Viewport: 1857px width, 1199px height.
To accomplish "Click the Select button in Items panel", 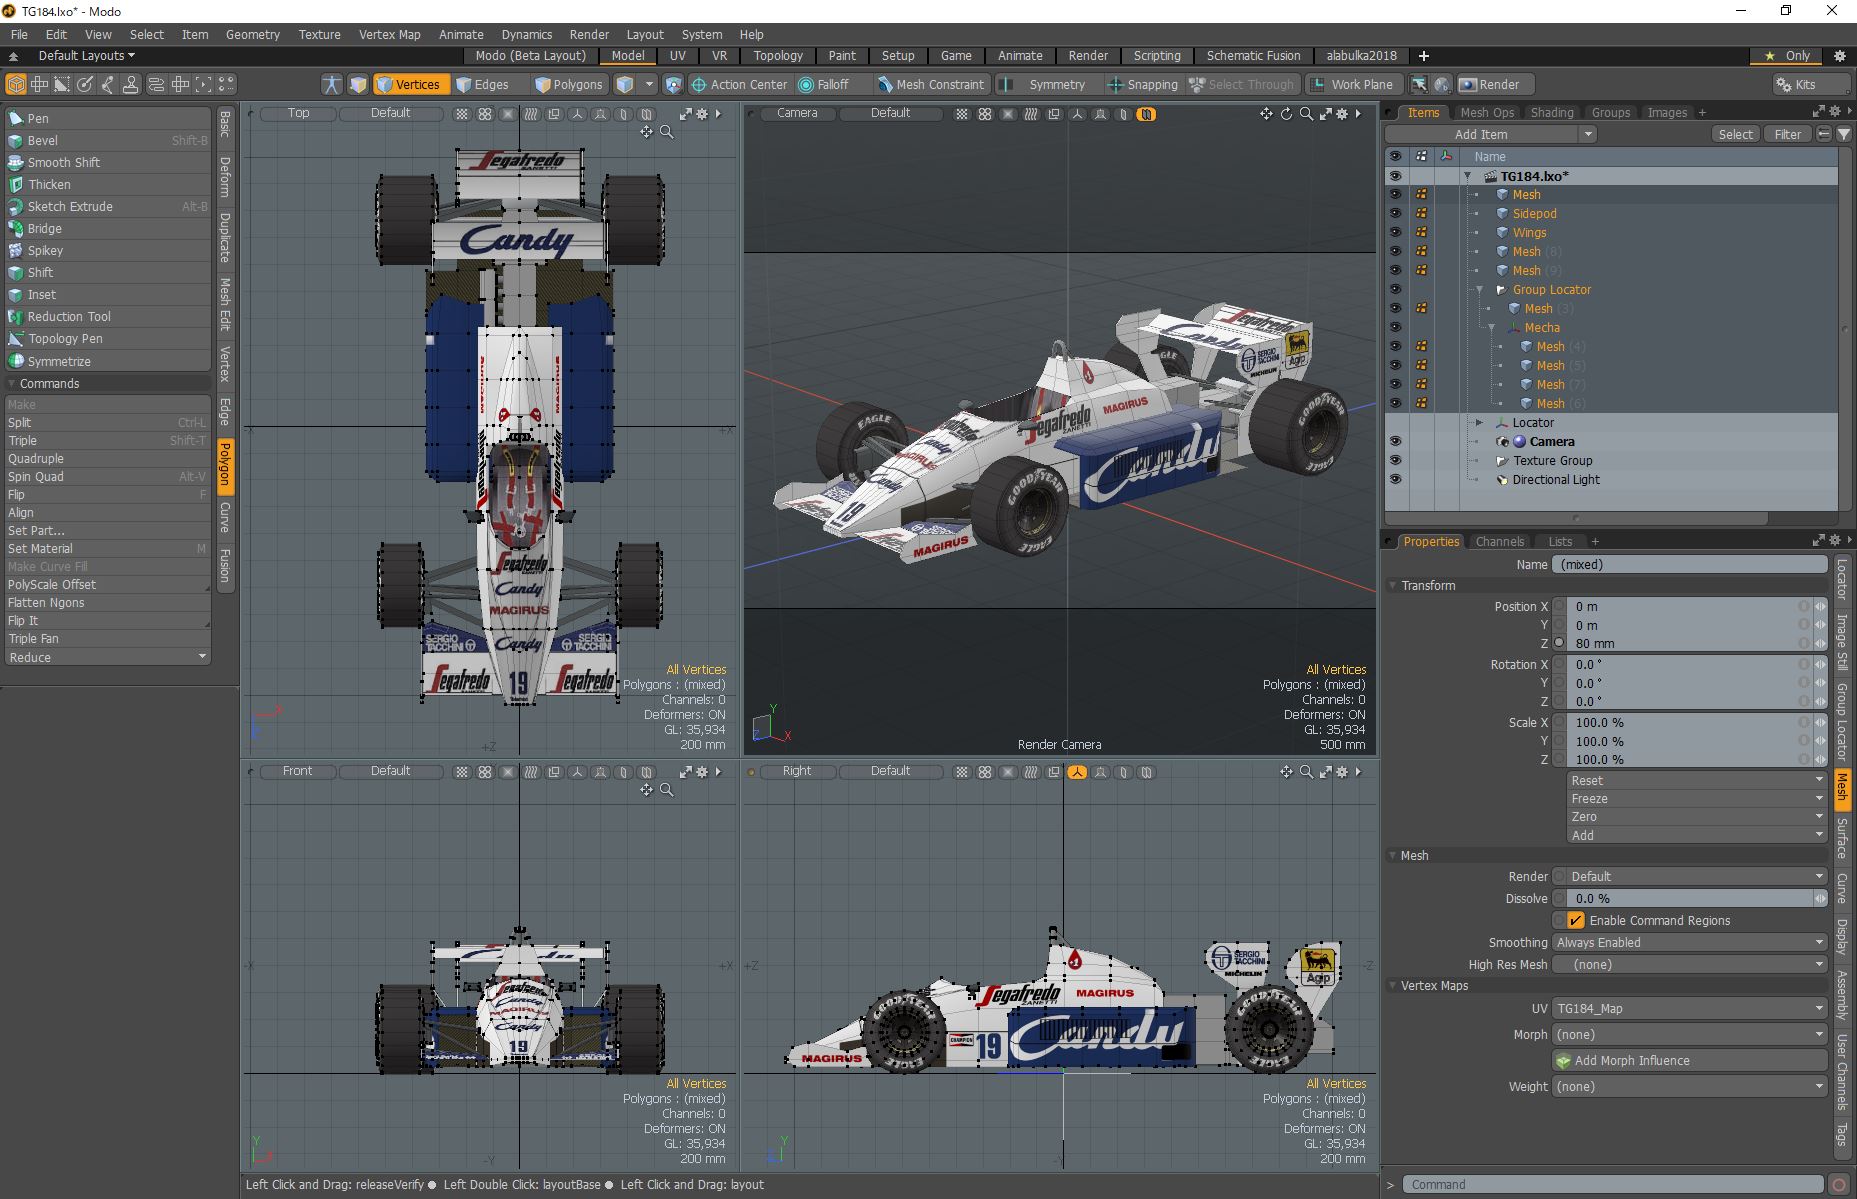I will pos(1735,134).
